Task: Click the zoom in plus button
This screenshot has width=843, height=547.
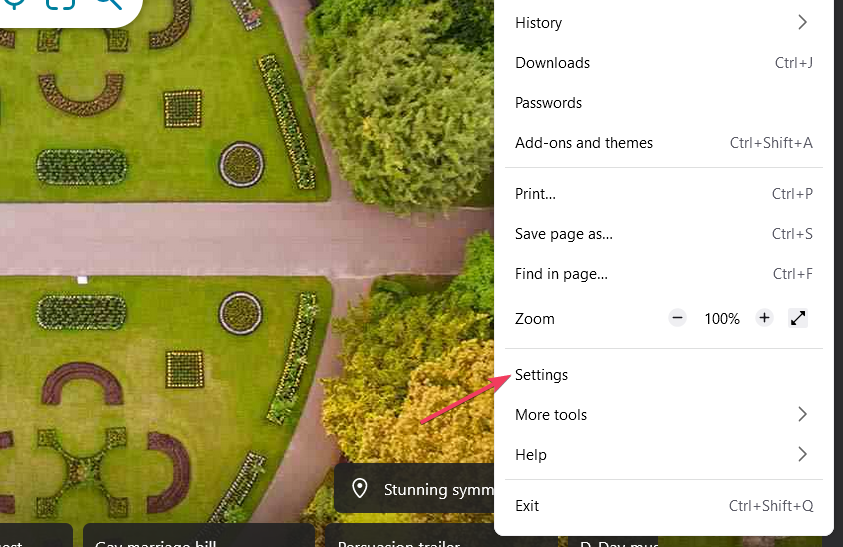Action: 764,318
